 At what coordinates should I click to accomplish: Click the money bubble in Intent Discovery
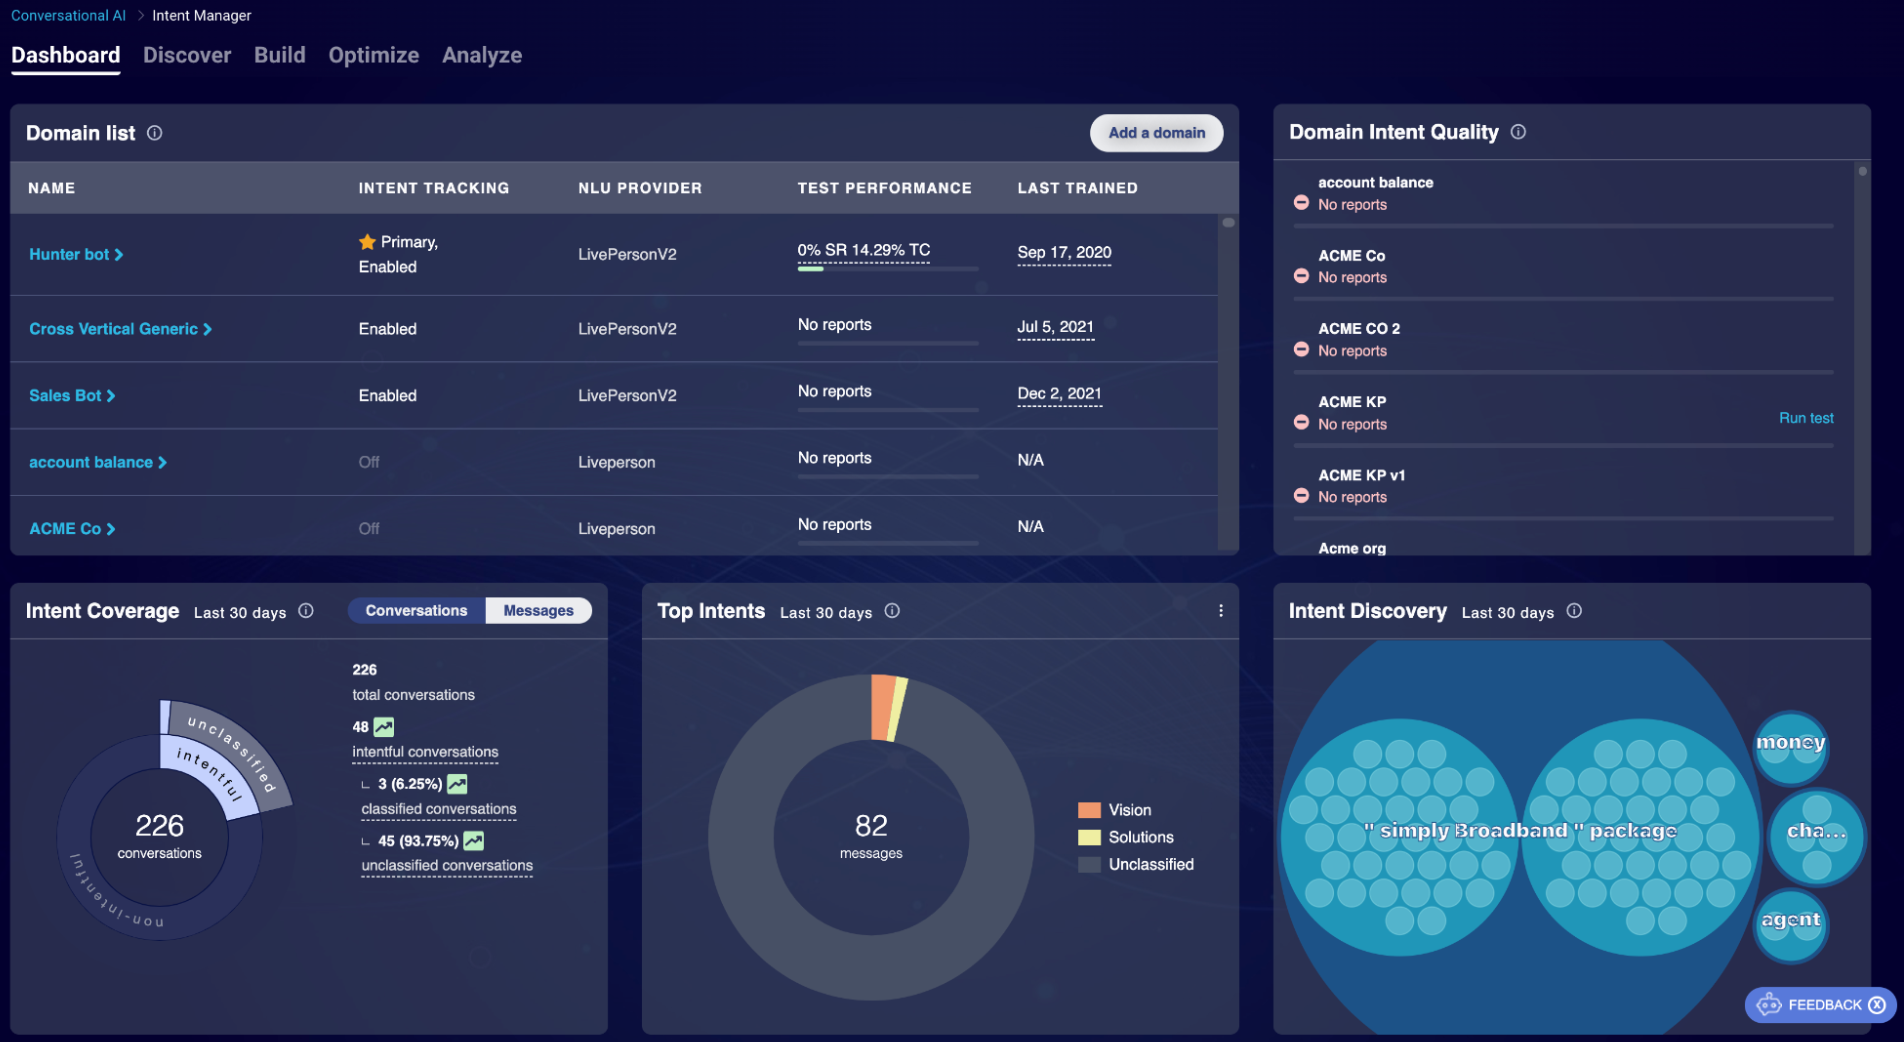coord(1791,748)
